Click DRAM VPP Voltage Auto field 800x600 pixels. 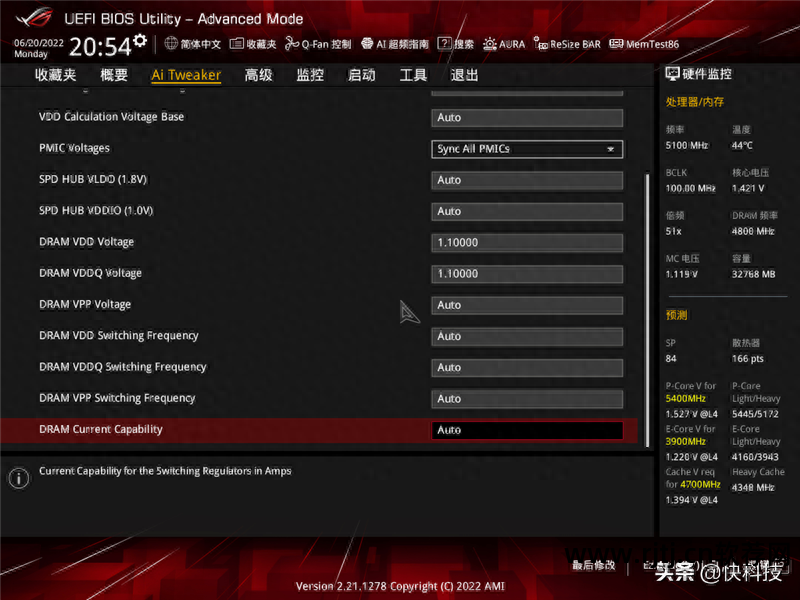pos(527,305)
